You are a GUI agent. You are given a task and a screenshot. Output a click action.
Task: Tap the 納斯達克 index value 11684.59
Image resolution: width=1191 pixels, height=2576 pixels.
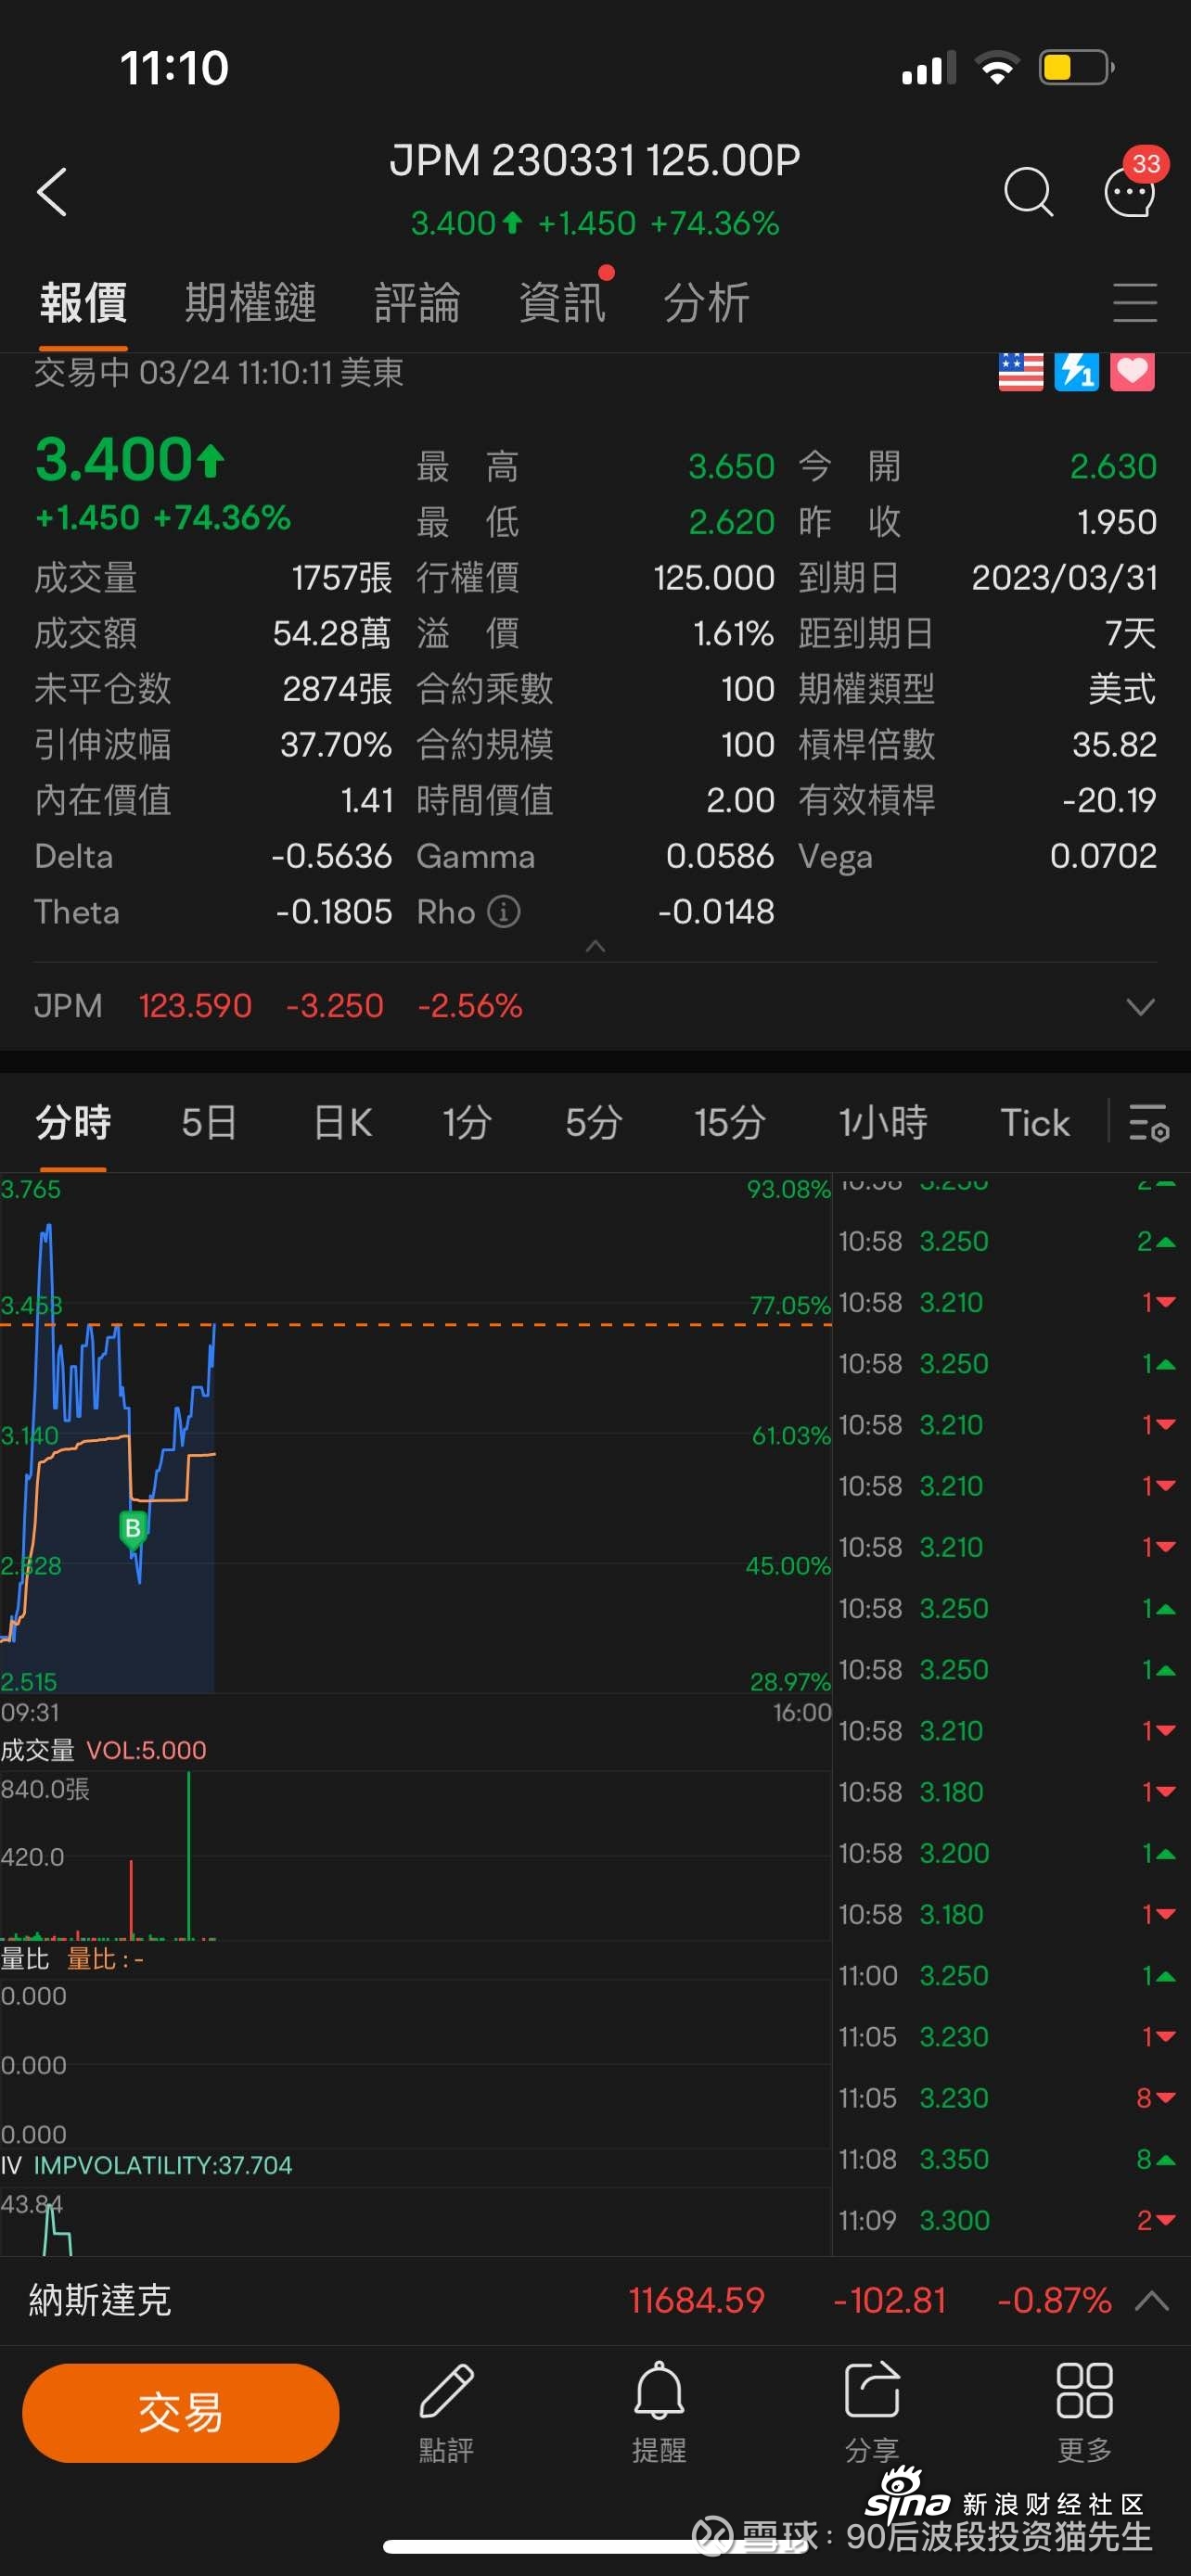tap(697, 2300)
